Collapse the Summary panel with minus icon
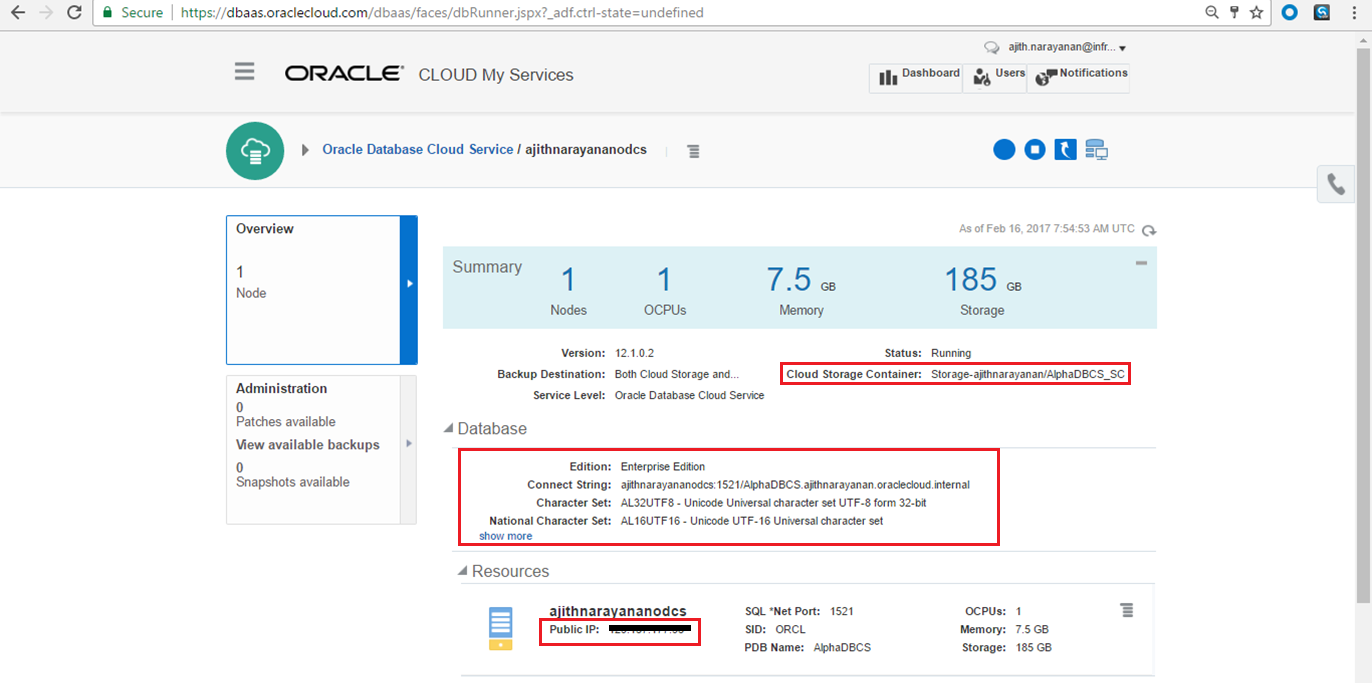The width and height of the screenshot is (1372, 683). (1141, 263)
